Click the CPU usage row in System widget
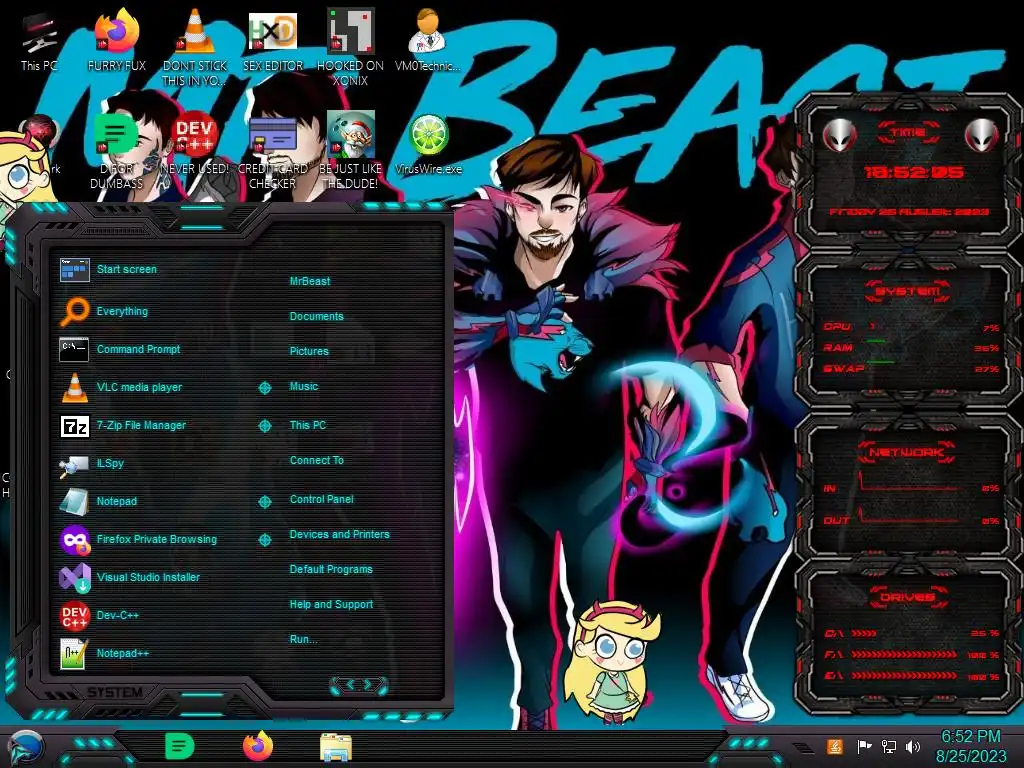Screen dimensions: 1024x768 [x=910, y=327]
